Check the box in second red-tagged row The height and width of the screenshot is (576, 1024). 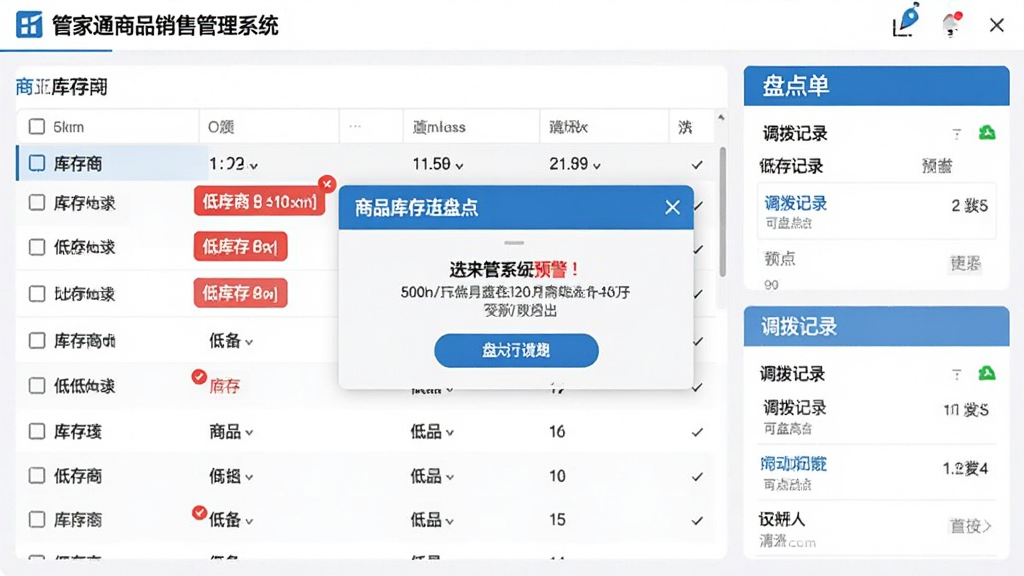point(37,247)
